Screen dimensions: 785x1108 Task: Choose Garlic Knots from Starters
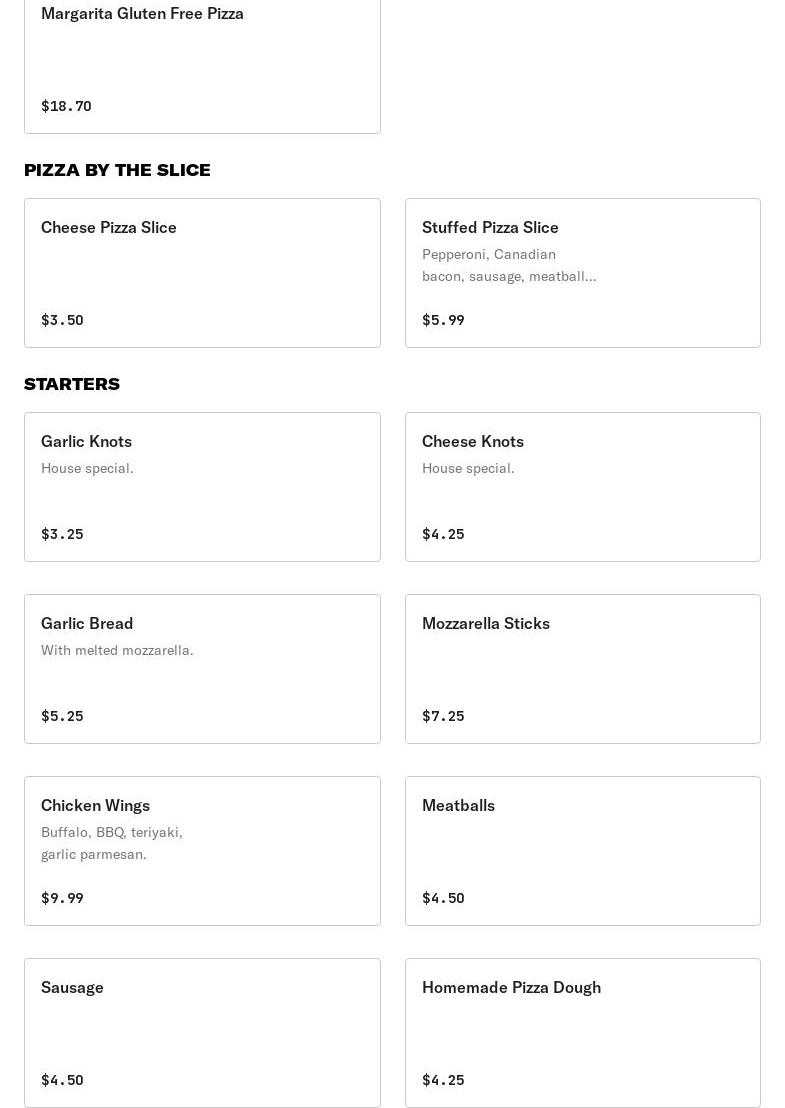point(202,487)
